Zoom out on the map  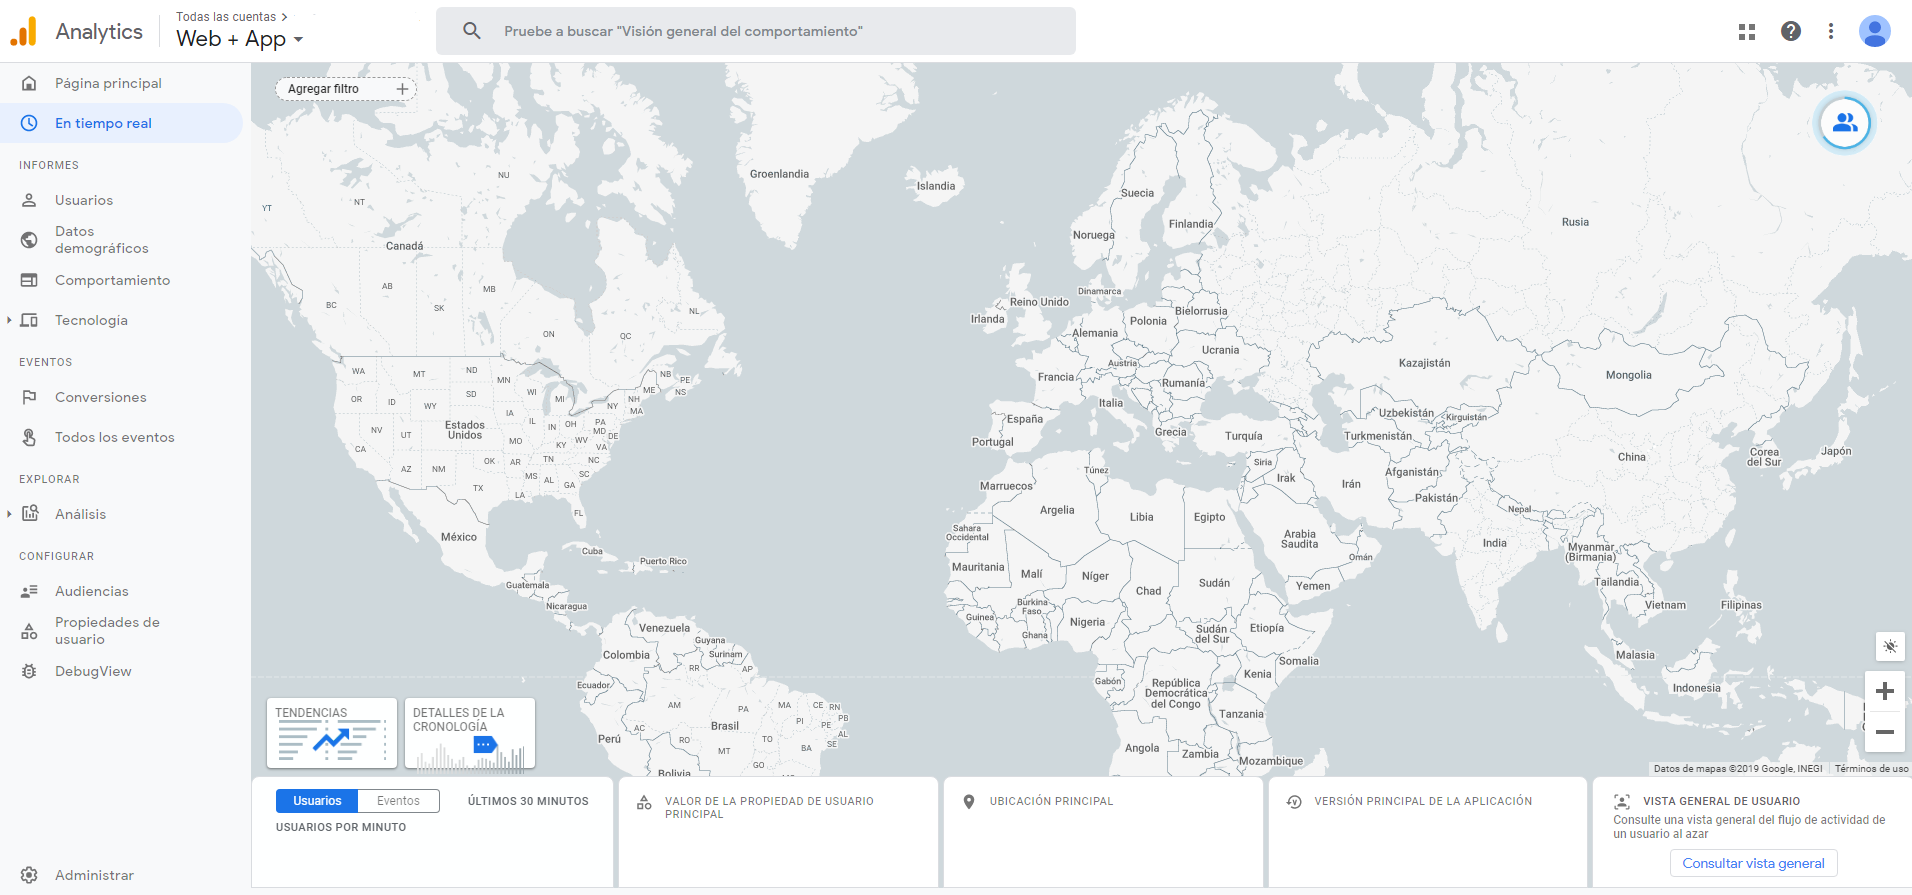[x=1884, y=732]
